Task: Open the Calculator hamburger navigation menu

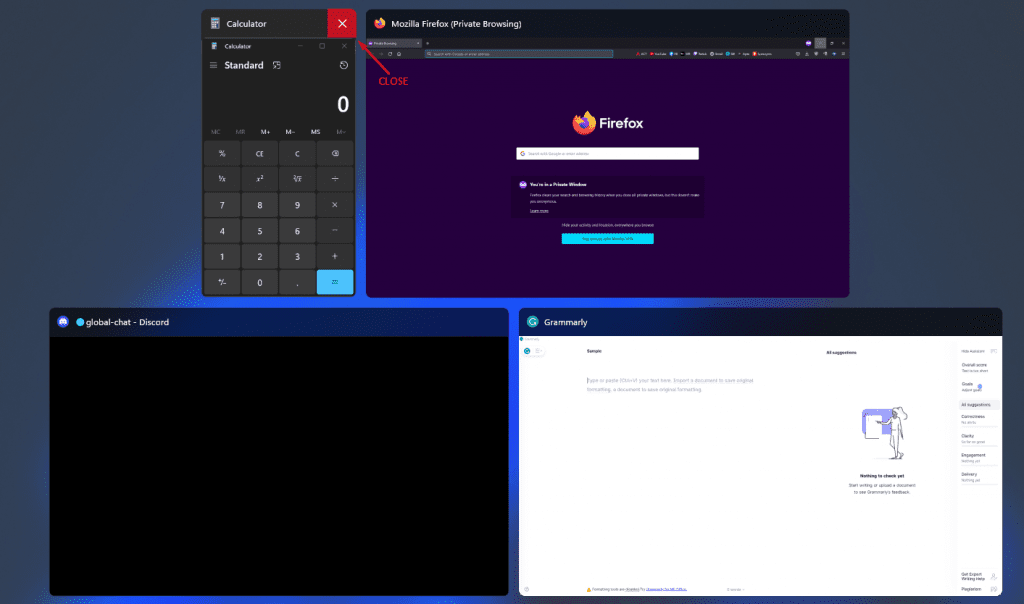Action: (213, 66)
